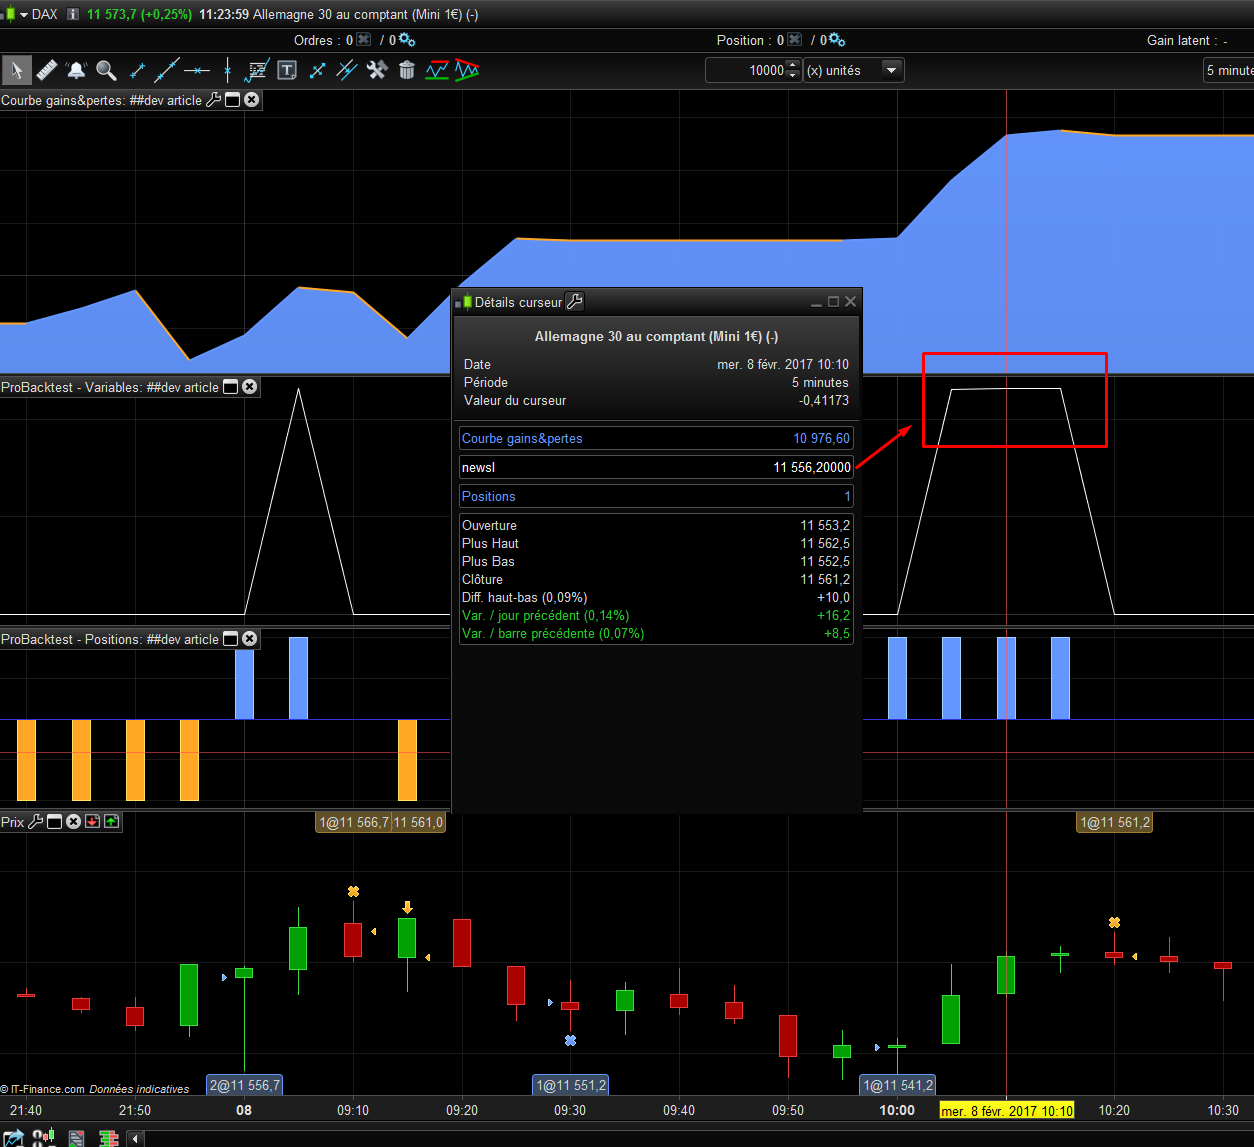Select the short segment drawing tool

point(137,70)
